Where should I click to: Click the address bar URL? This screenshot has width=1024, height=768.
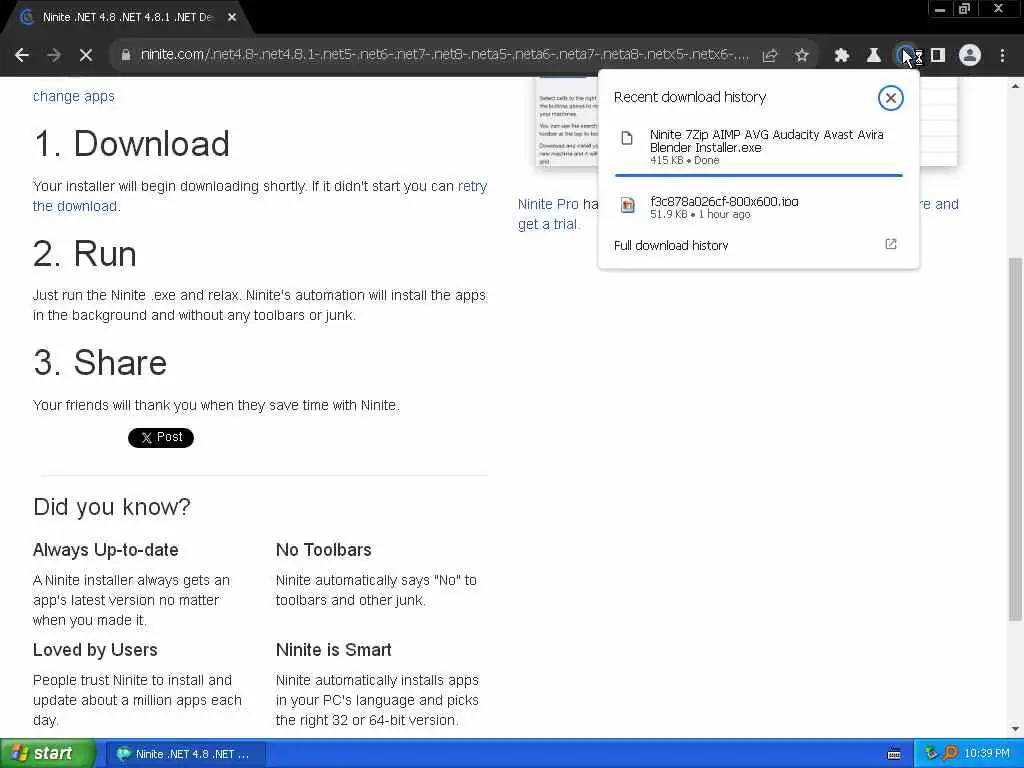click(444, 55)
